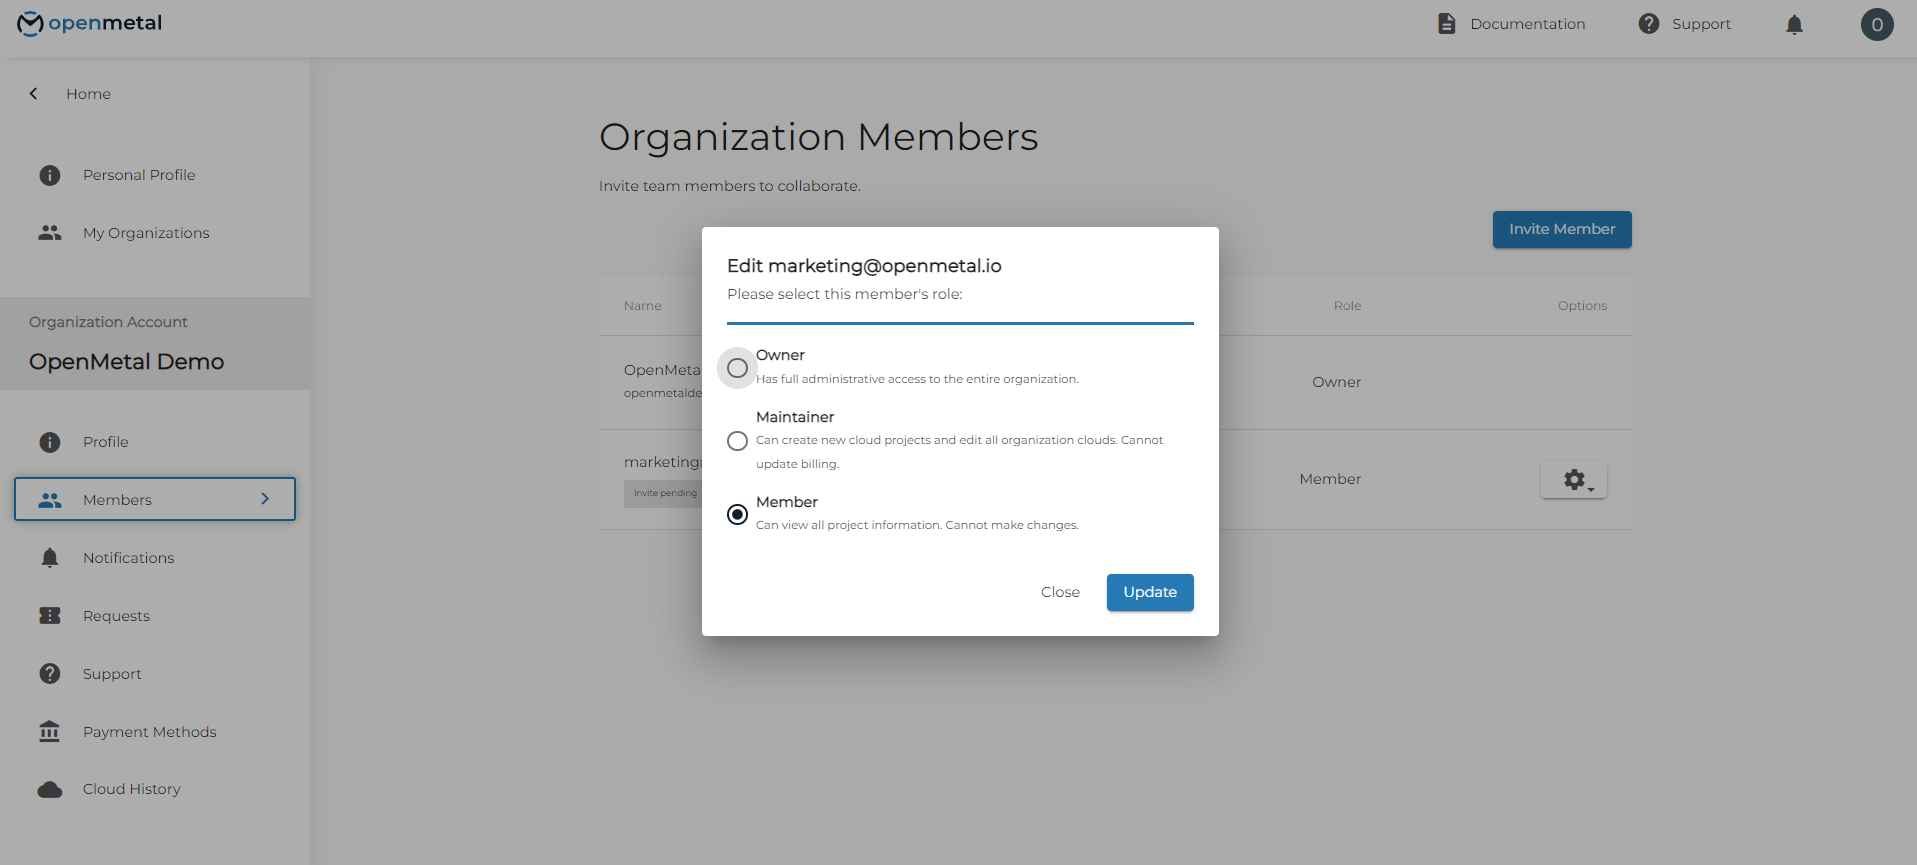Open Support in the sidebar

[112, 674]
